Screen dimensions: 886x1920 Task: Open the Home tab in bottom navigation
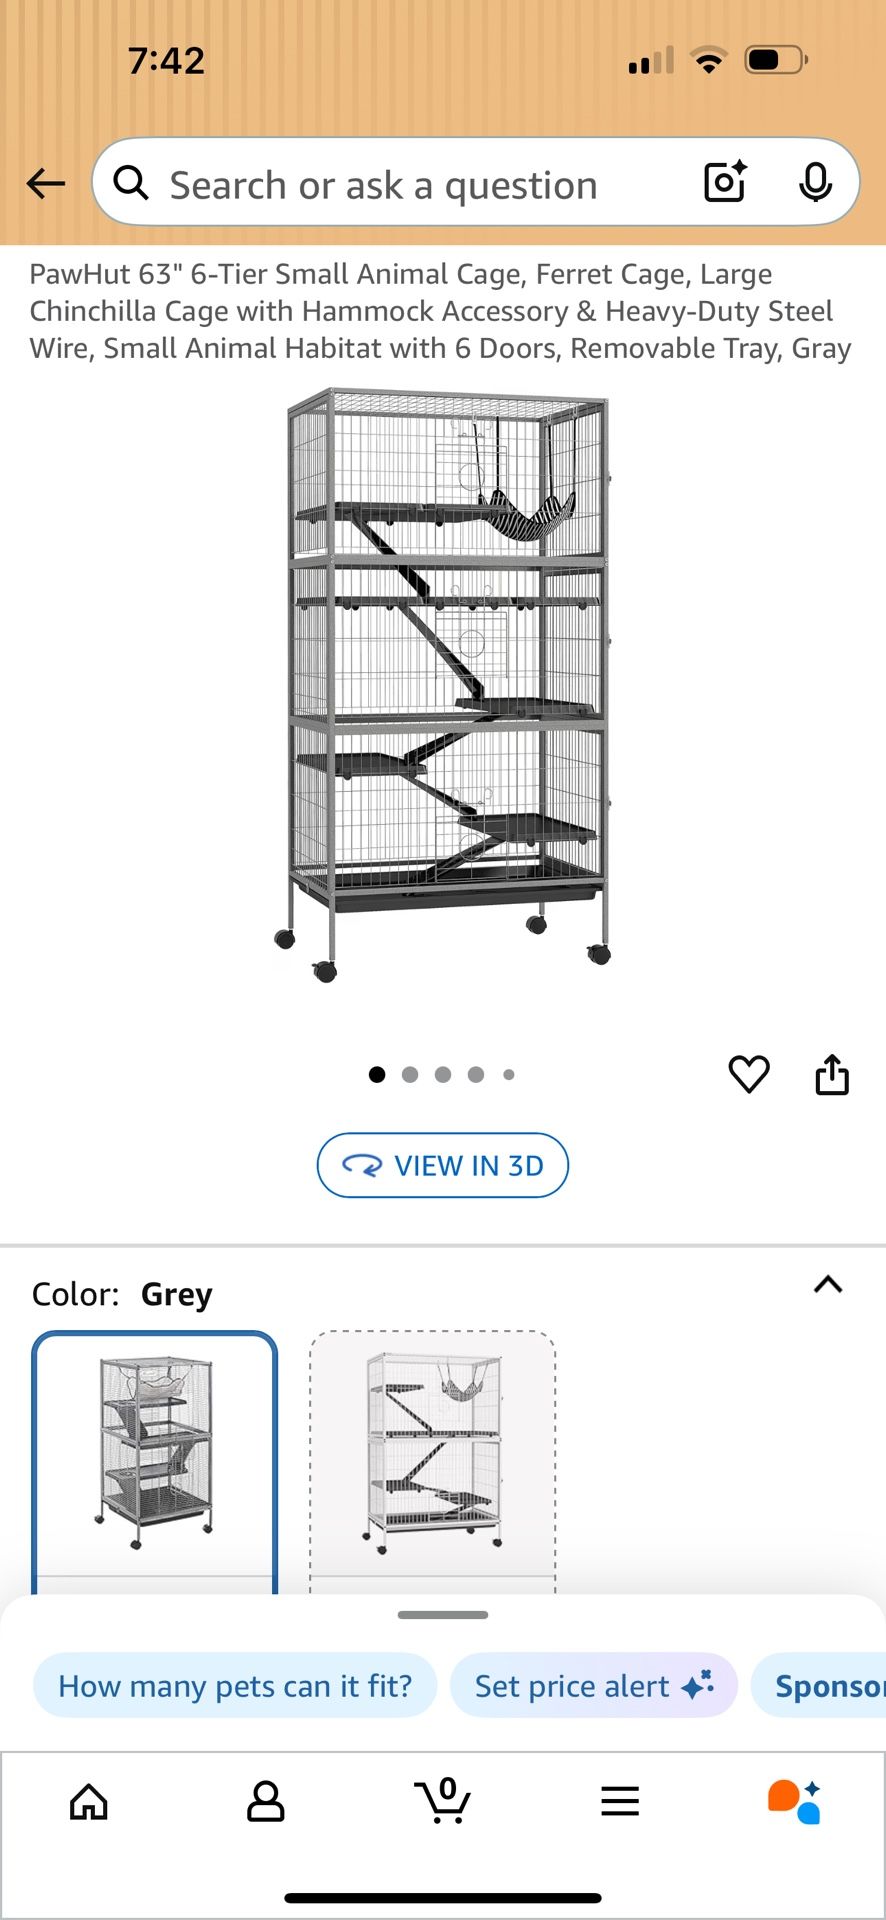(89, 1800)
